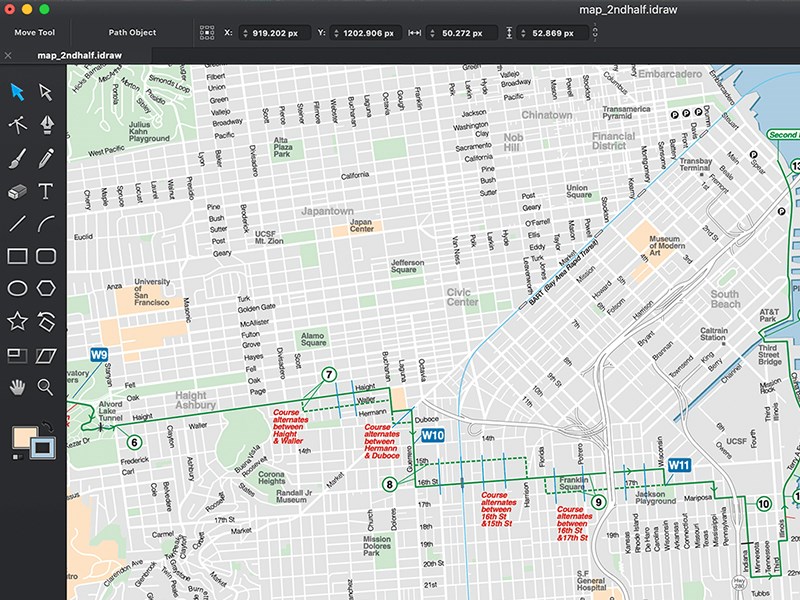Image resolution: width=800 pixels, height=600 pixels.
Task: Select the Line tool
Action: pyautogui.click(x=17, y=223)
